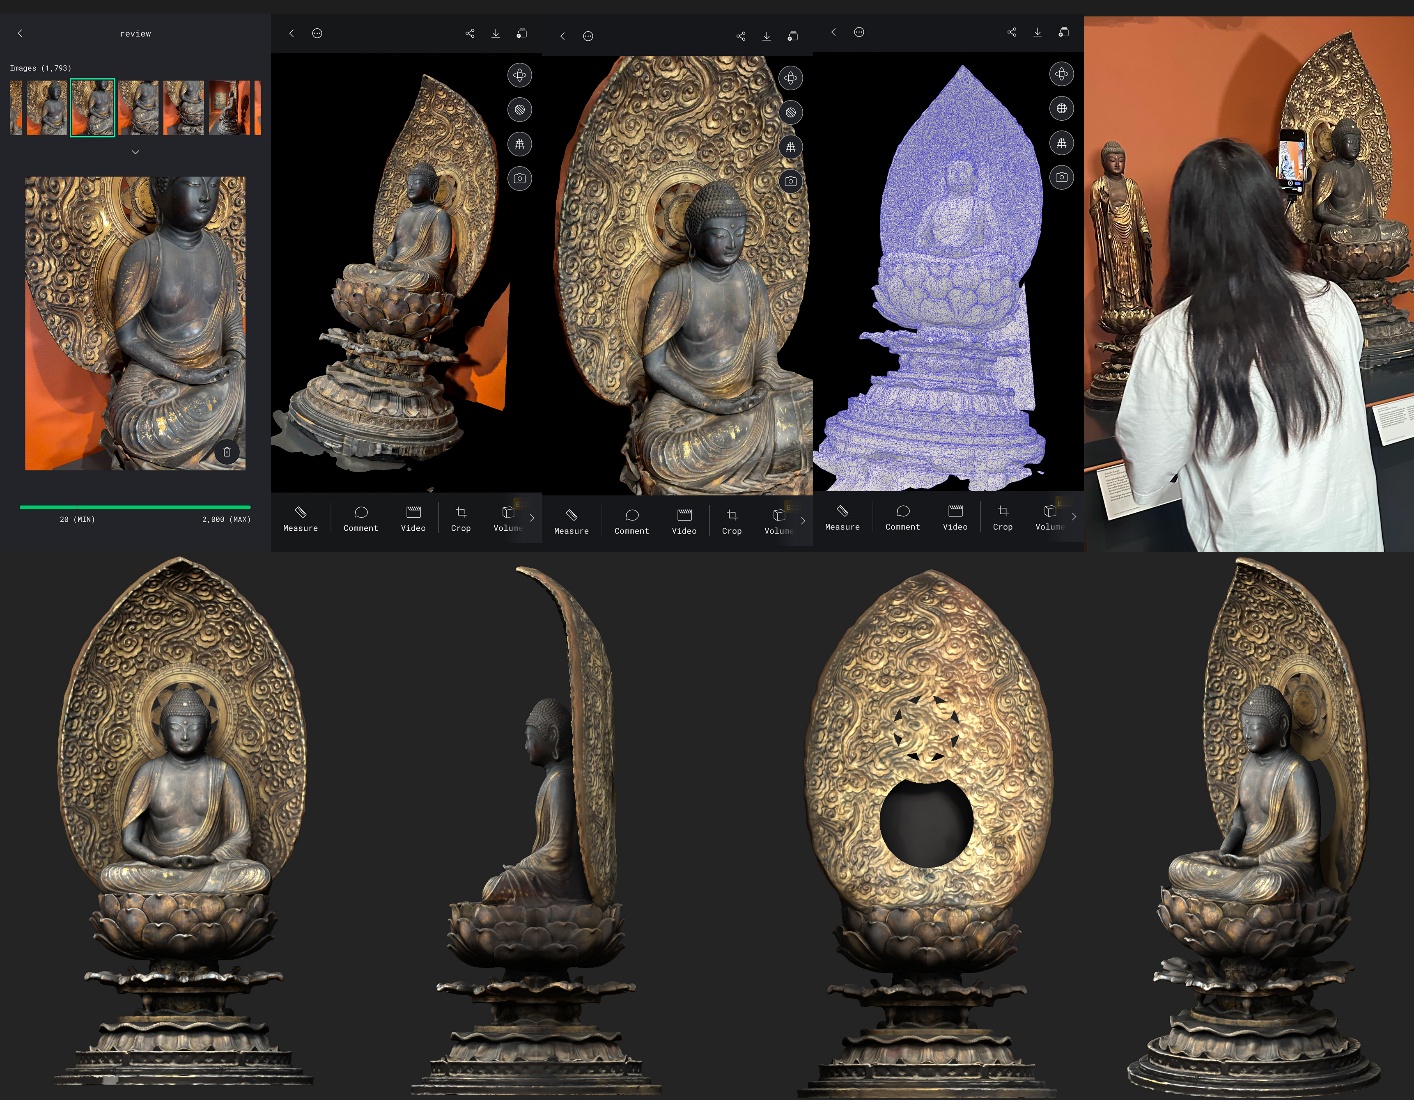Click the large review image of the Buddha
1414x1100 pixels.
[x=135, y=323]
